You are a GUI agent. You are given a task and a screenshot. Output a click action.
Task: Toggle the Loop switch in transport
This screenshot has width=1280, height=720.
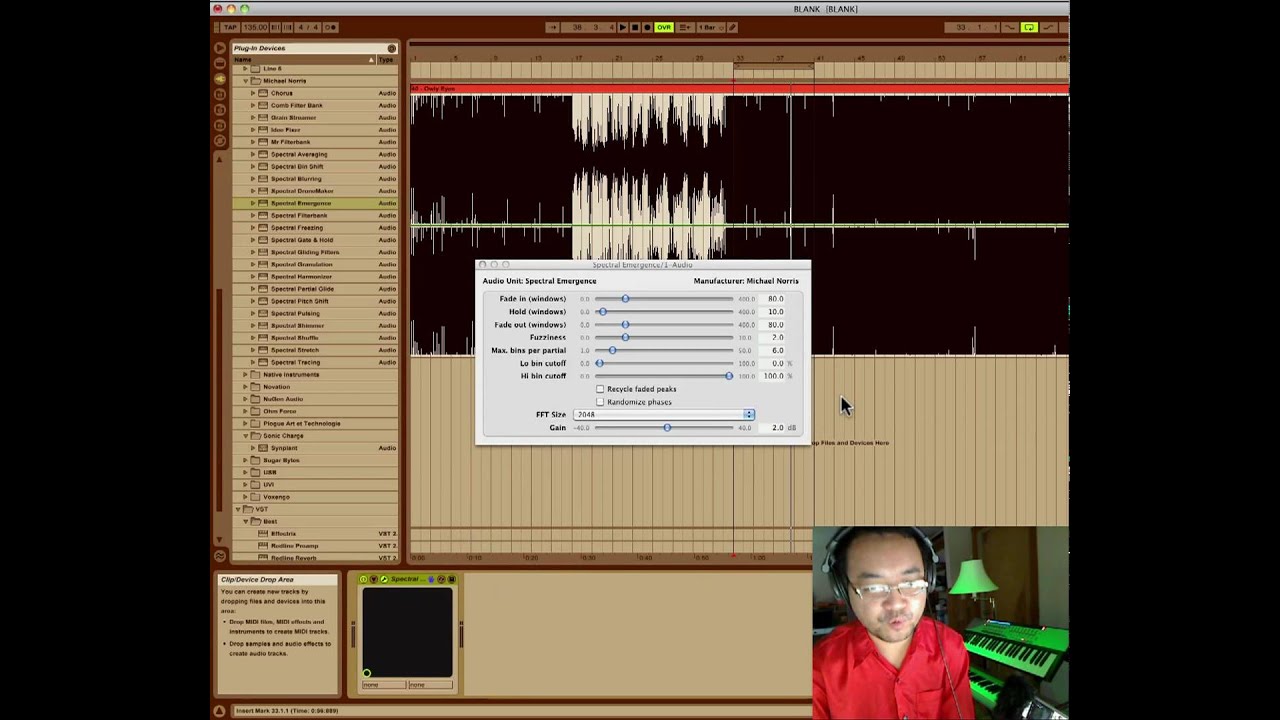point(1029,27)
